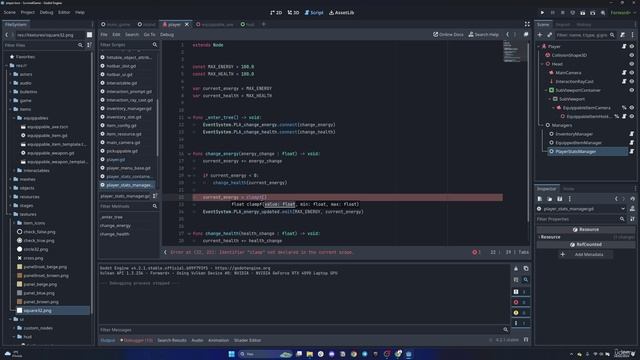Open the Editor menu
This screenshot has width=640, height=360.
[x=64, y=13]
